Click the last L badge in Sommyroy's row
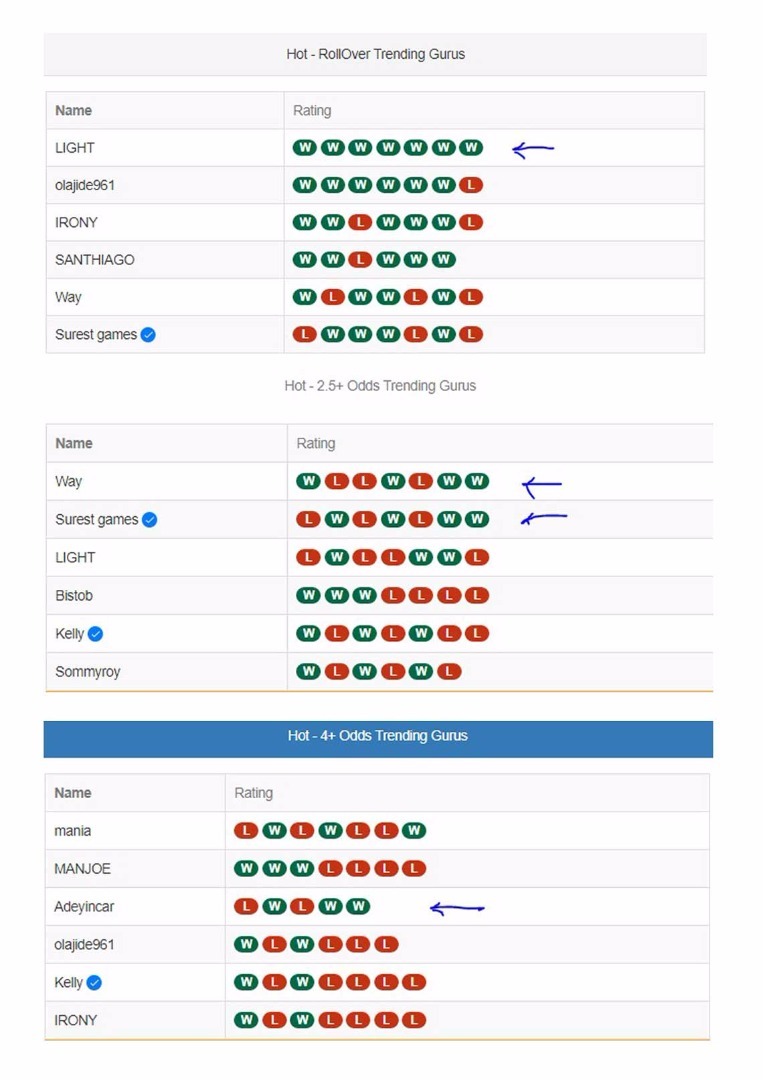The height and width of the screenshot is (1080, 763). point(449,671)
